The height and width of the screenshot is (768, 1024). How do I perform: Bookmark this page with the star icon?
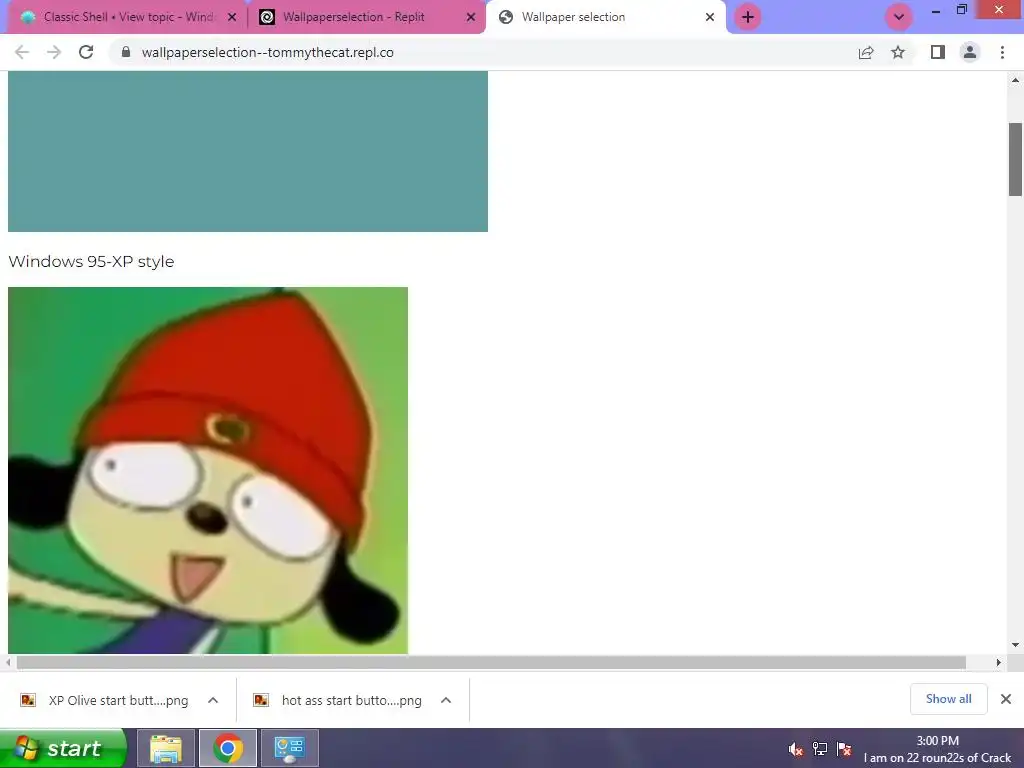point(898,52)
